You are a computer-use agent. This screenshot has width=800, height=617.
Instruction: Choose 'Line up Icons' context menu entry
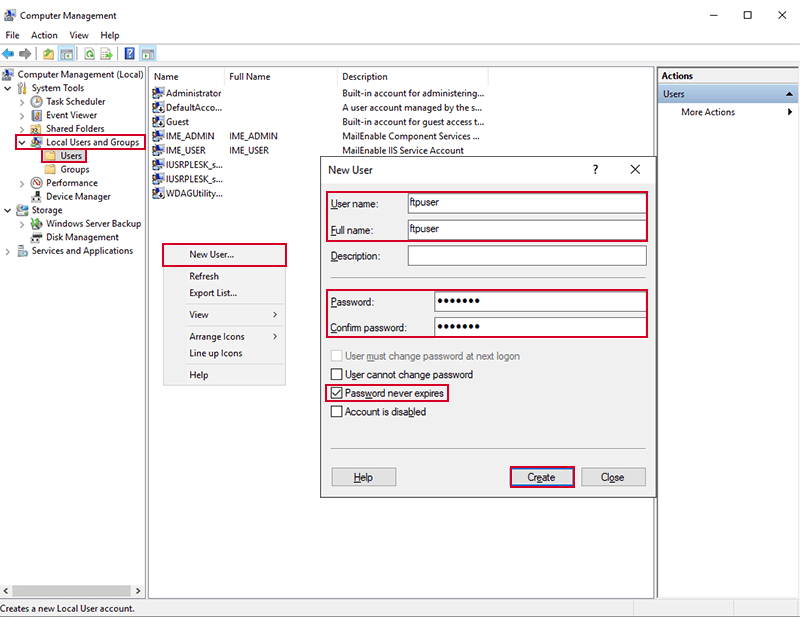(224, 353)
